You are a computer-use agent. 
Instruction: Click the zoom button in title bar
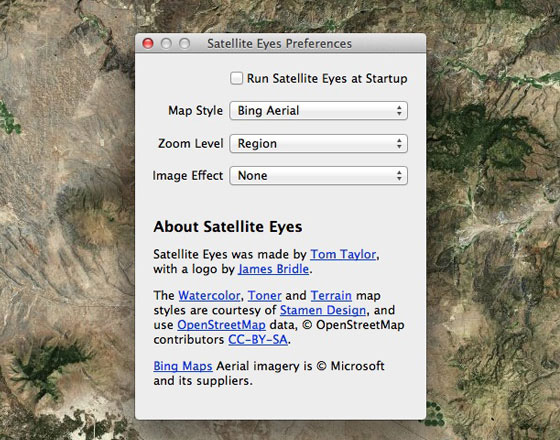184,44
